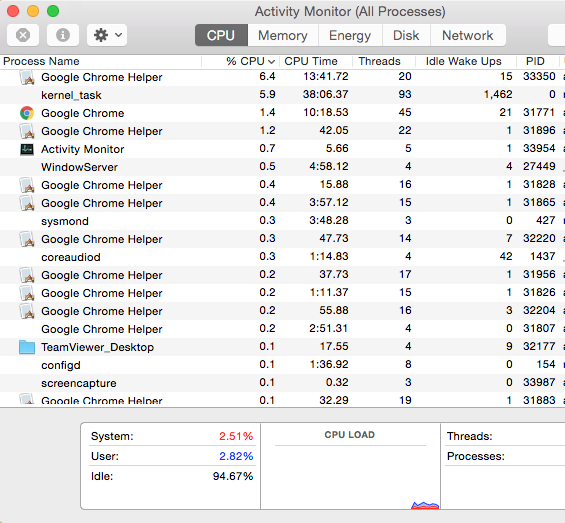The height and width of the screenshot is (523, 565).
Task: Select the kernel_task process row
Action: pyautogui.click(x=282, y=95)
